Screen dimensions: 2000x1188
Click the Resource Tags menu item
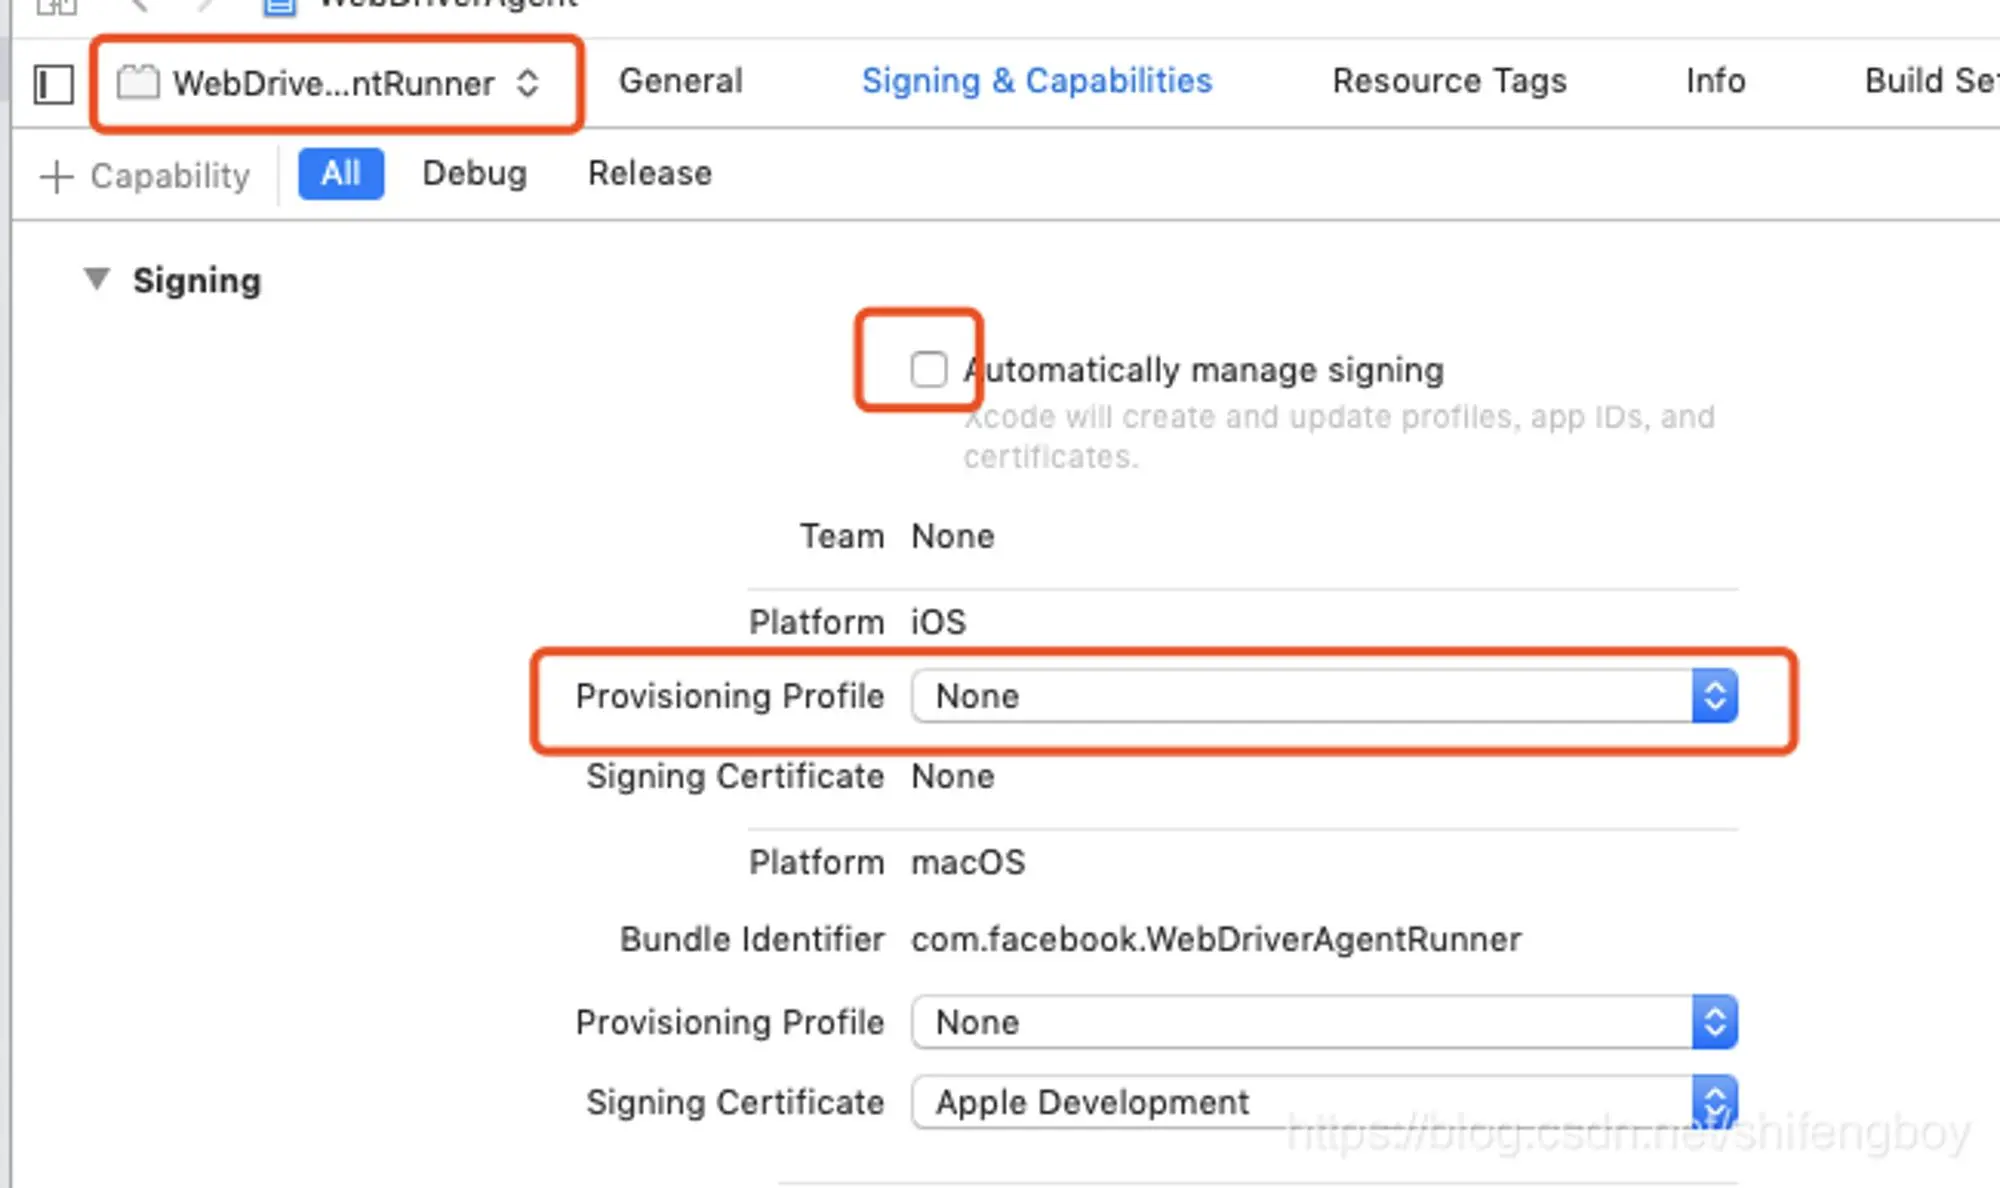[x=1448, y=81]
